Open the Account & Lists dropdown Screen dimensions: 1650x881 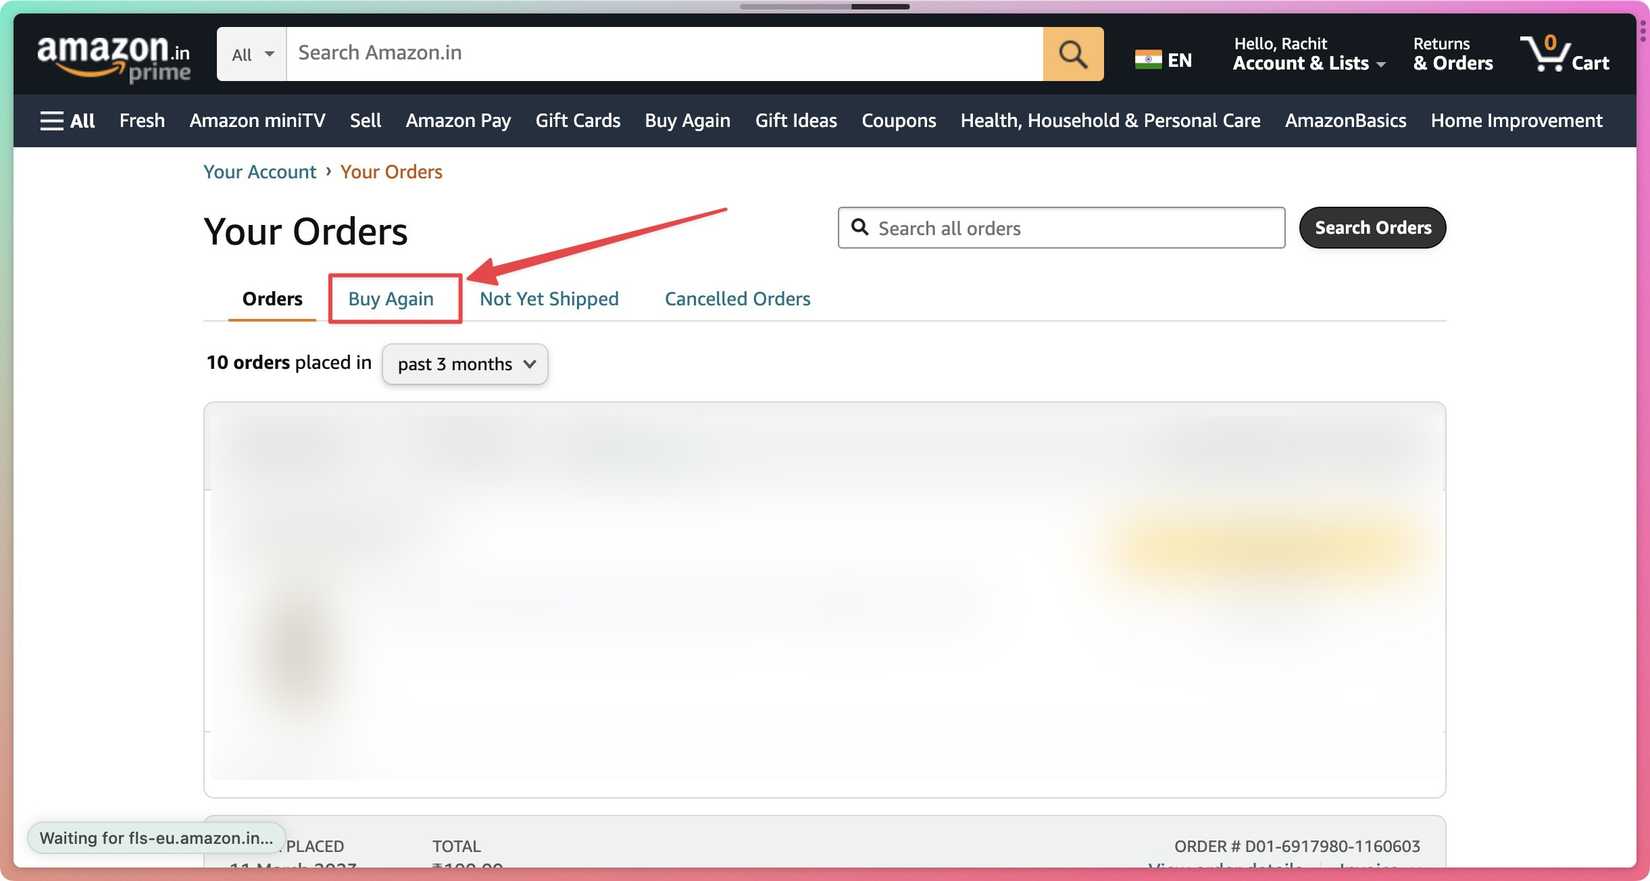pos(1308,54)
